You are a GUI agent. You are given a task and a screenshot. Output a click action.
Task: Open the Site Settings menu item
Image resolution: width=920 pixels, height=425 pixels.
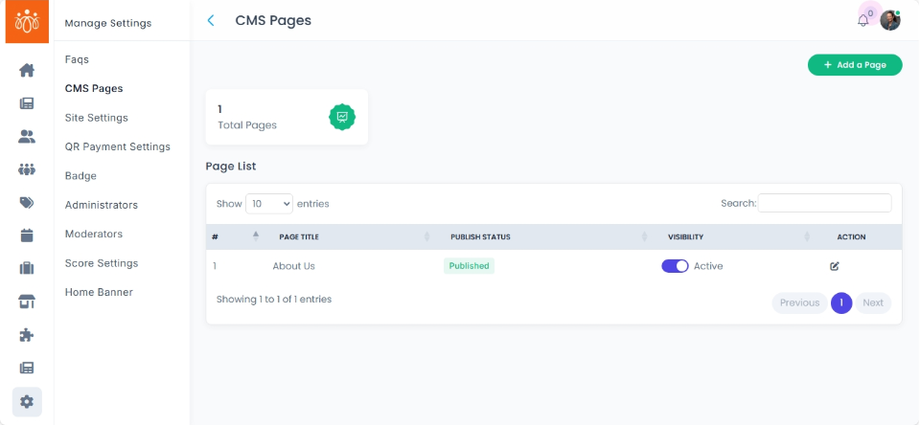96,118
